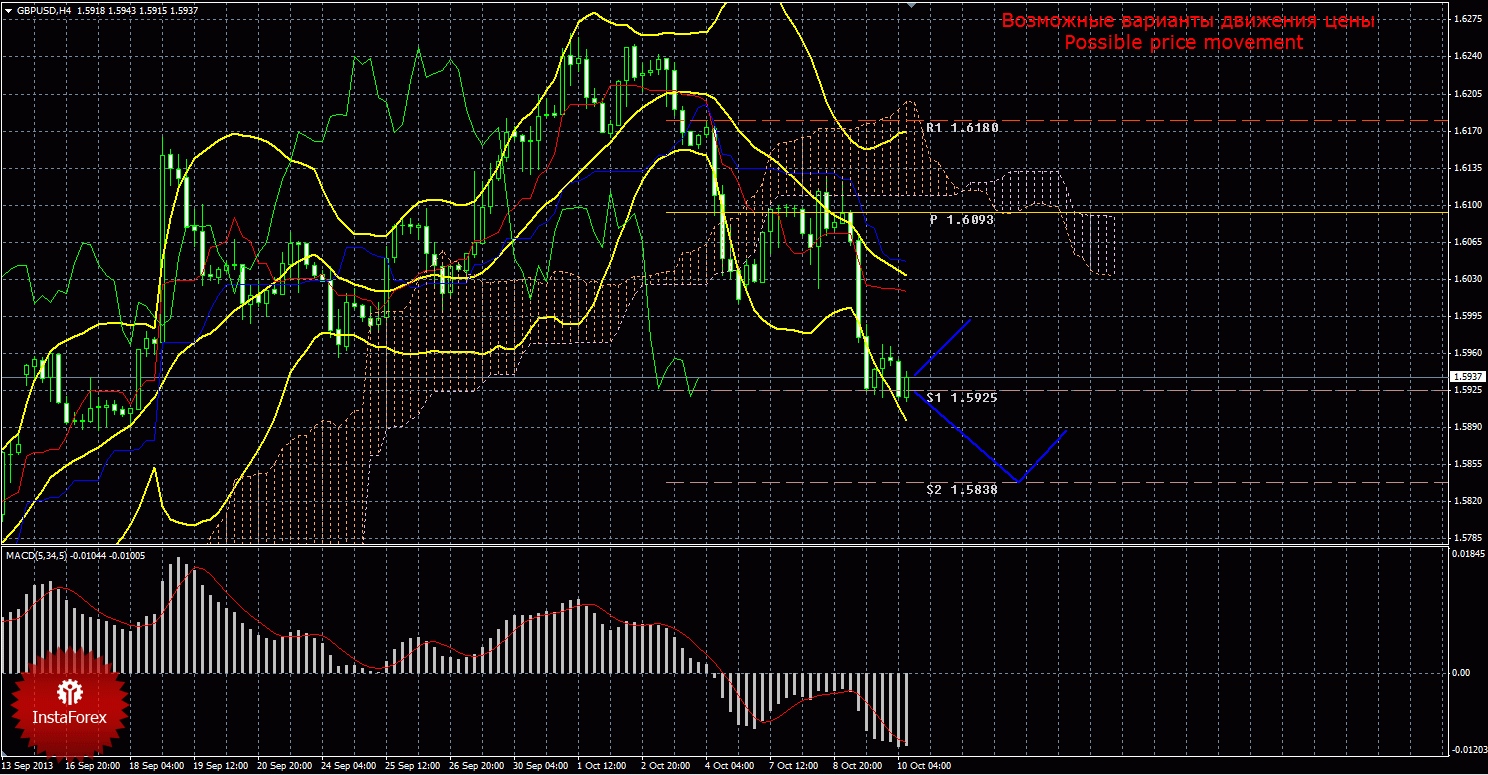Click the 1.6275 value on price scale
This screenshot has width=1488, height=775.
1468,19
